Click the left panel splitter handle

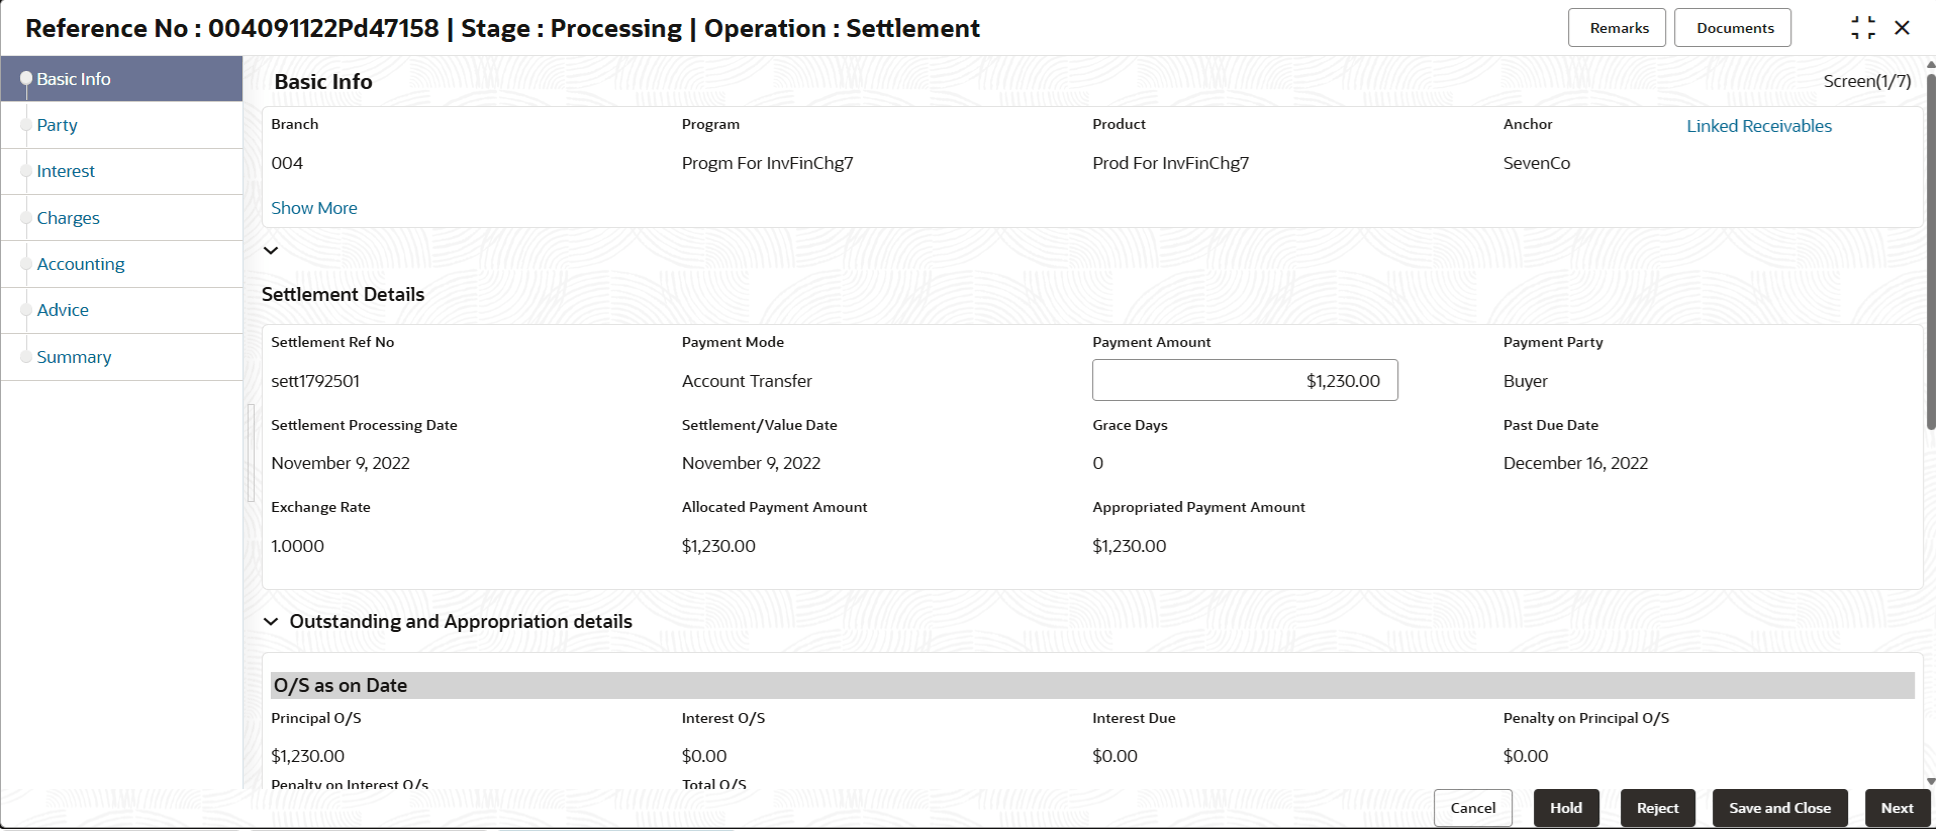coord(251,452)
